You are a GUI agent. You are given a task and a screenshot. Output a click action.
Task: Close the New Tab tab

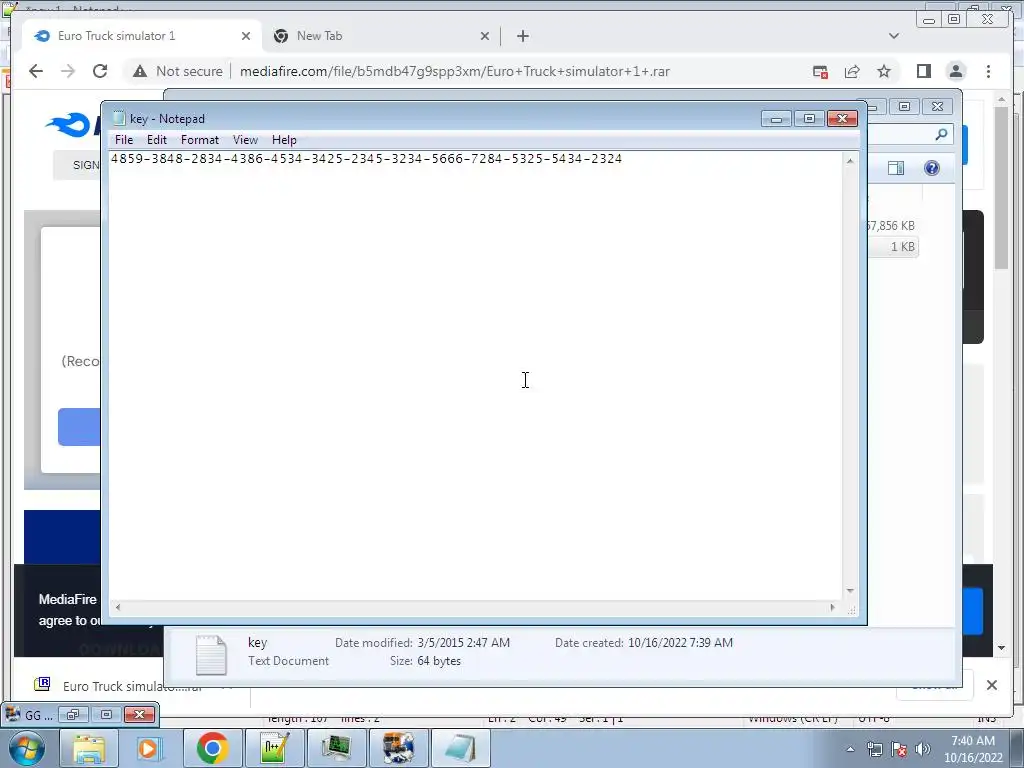pos(485,36)
